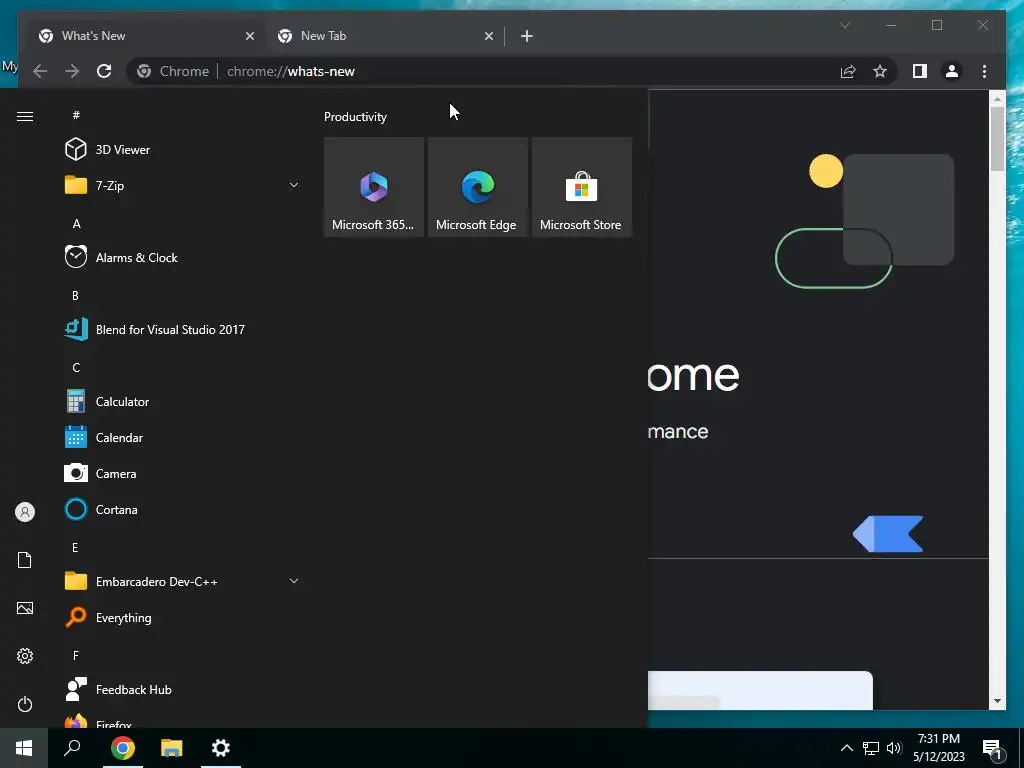Click the letter E section header
This screenshot has height=768, width=1024.
(75, 547)
